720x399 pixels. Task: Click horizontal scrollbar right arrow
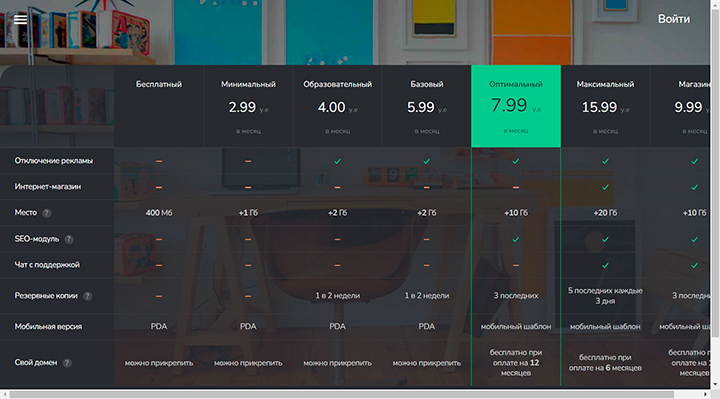pos(706,394)
